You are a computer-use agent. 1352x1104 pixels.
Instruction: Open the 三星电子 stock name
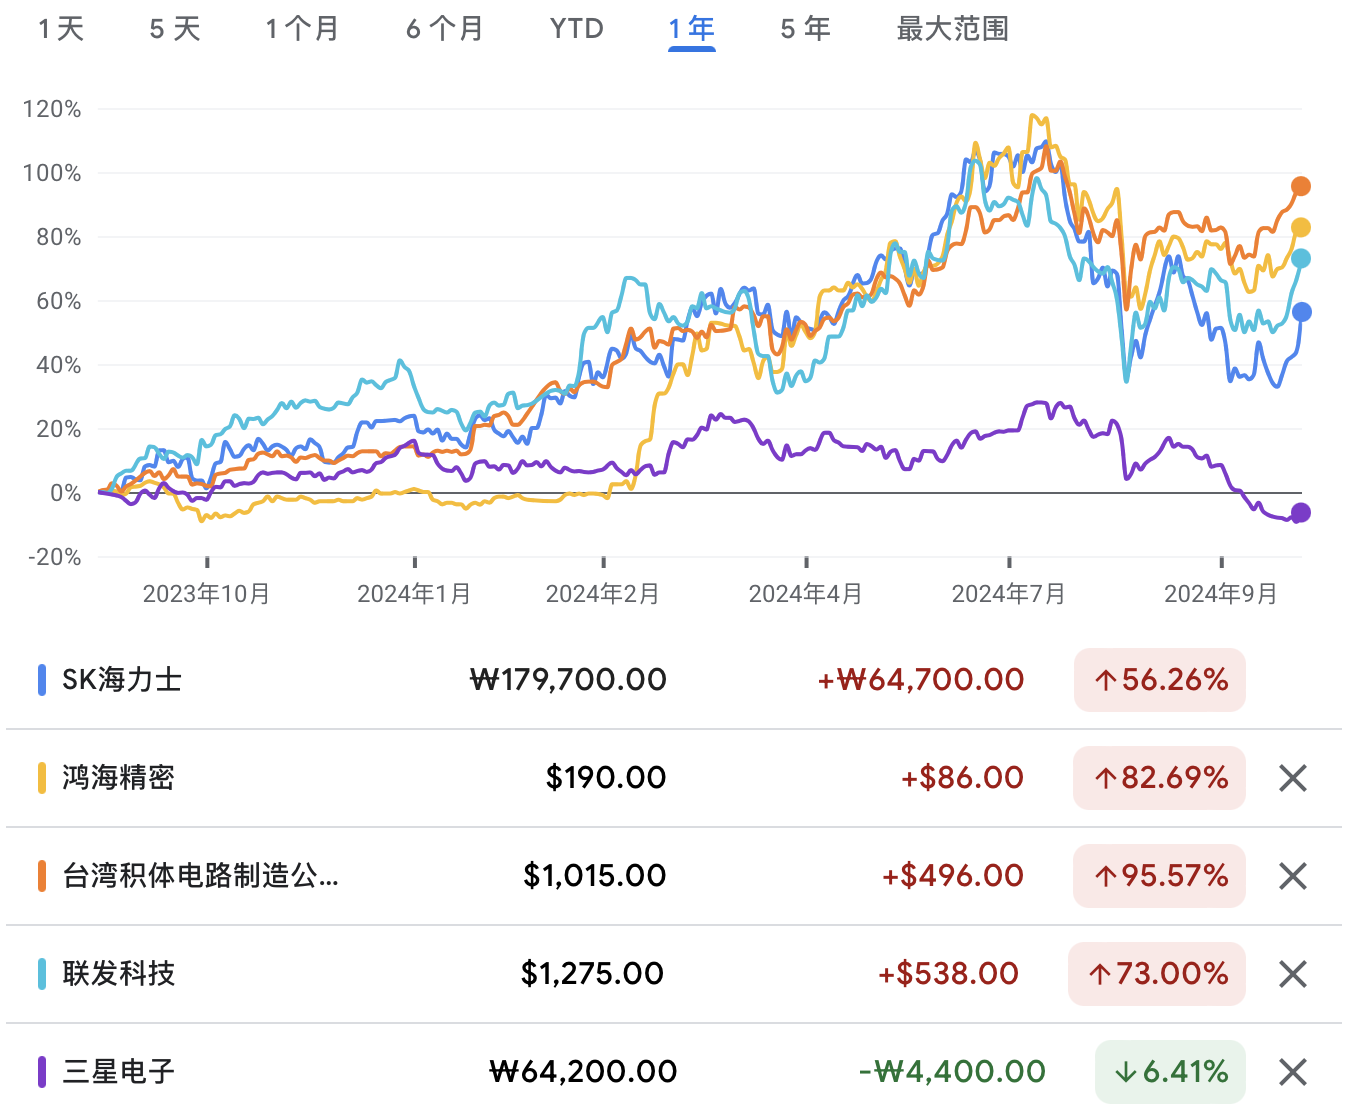click(x=118, y=1072)
